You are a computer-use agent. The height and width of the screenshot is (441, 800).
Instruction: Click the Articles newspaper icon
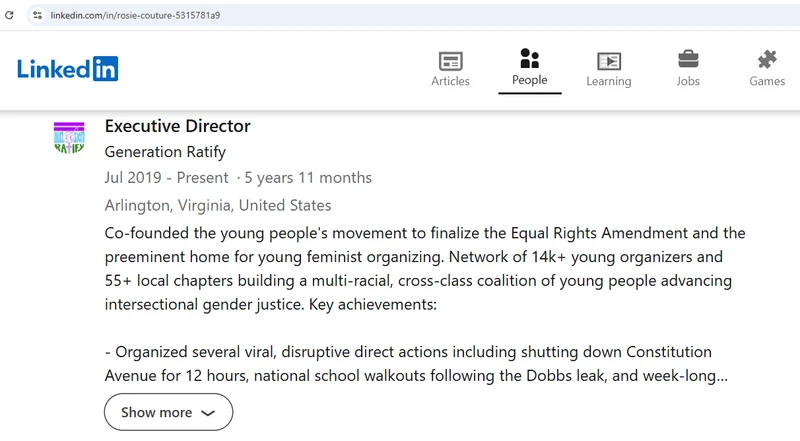coord(451,61)
